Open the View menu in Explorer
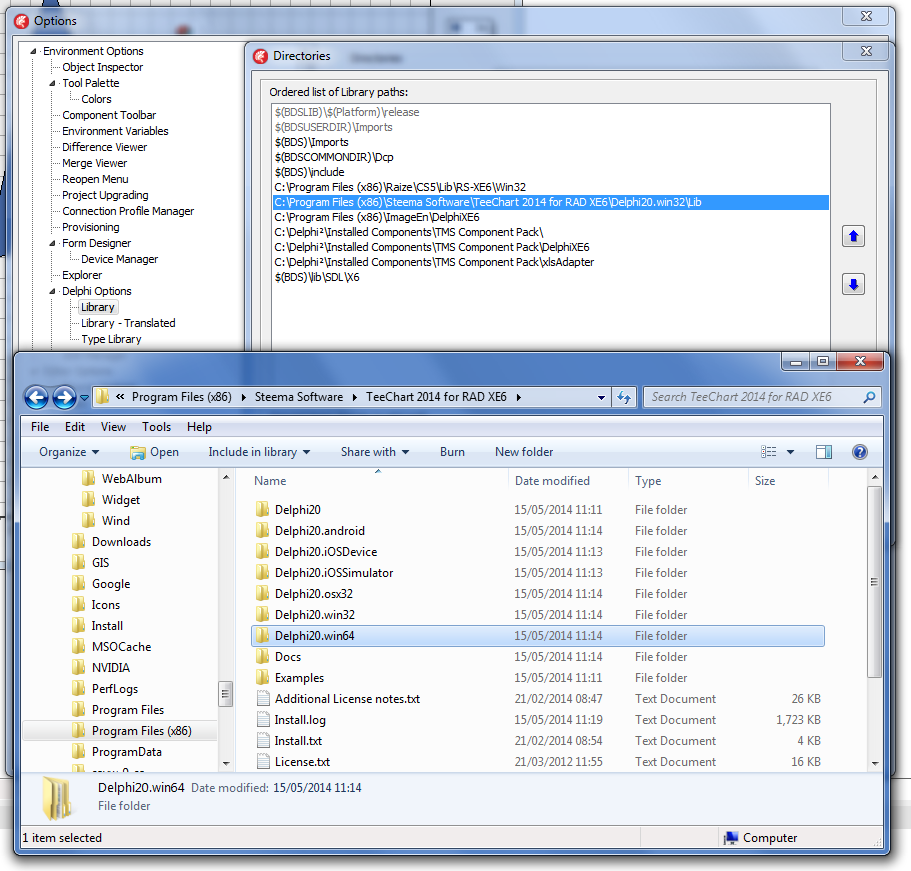Screen dimensions: 911x871 [113, 426]
